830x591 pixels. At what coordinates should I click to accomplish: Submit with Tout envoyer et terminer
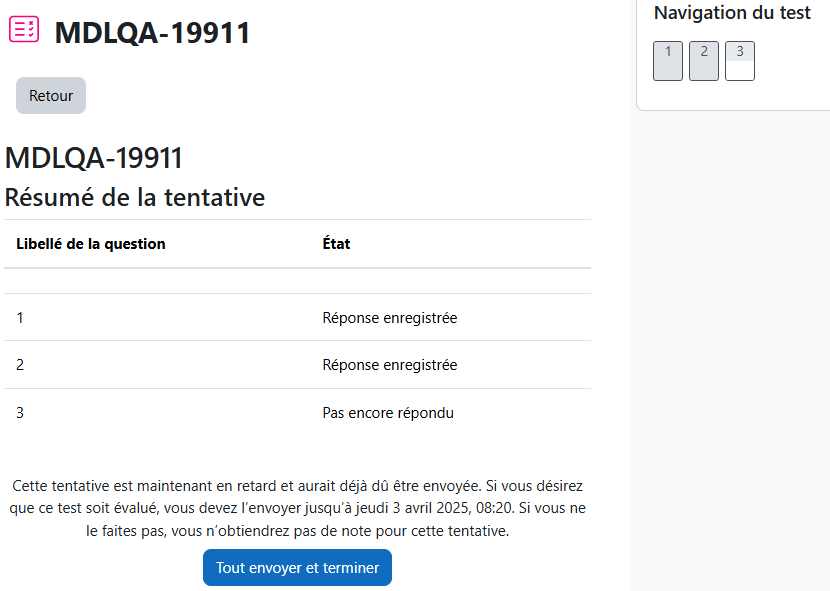[297, 568]
